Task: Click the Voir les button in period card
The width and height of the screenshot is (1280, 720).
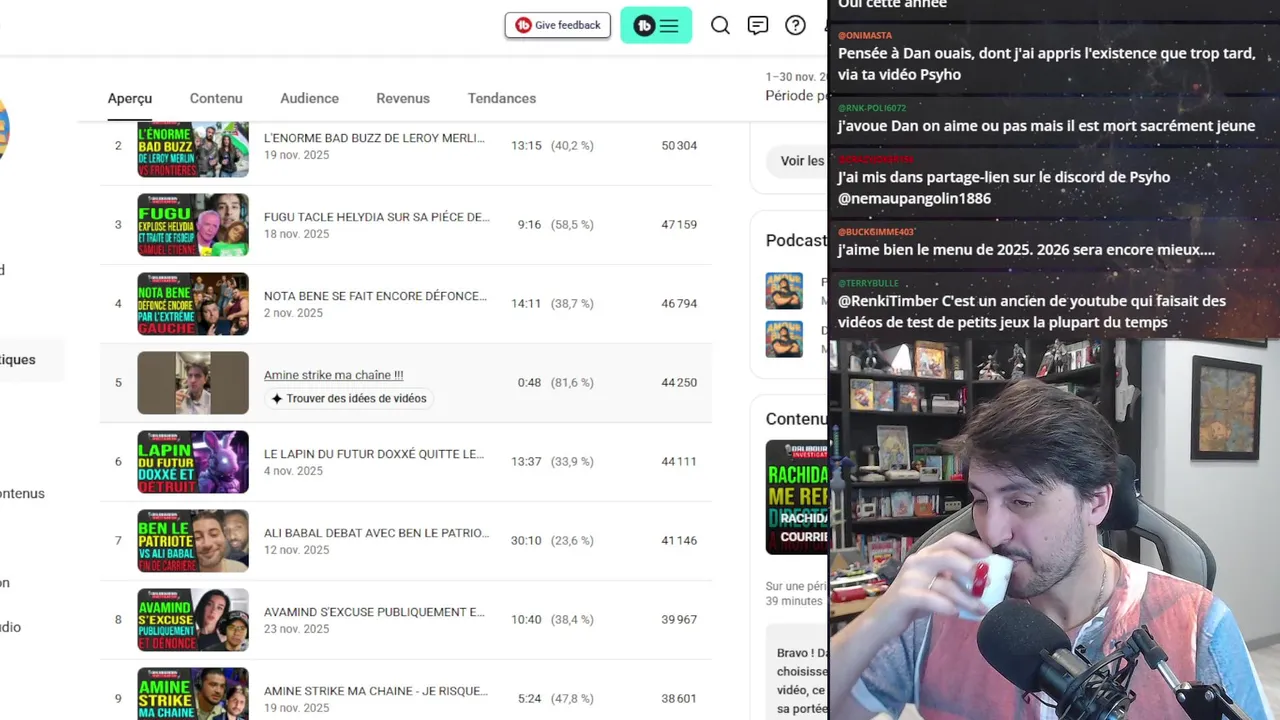Action: pos(798,161)
